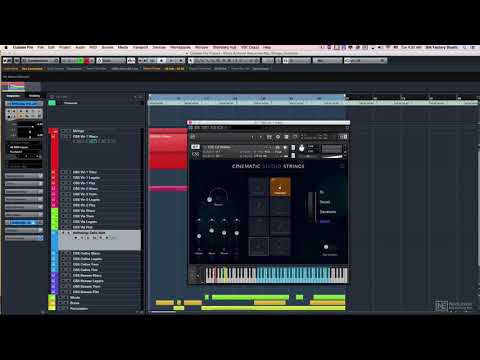Mute the Winds folder track
The height and width of the screenshot is (360, 480).
60,297
